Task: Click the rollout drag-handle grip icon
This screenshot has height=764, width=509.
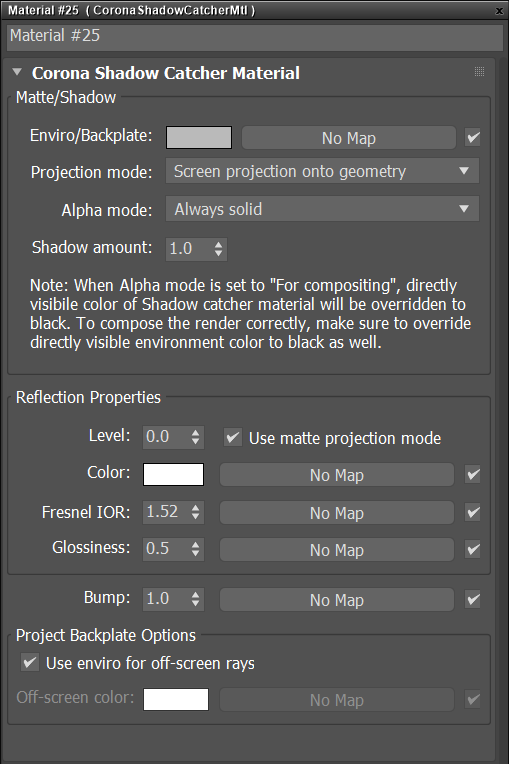Action: pos(479,72)
